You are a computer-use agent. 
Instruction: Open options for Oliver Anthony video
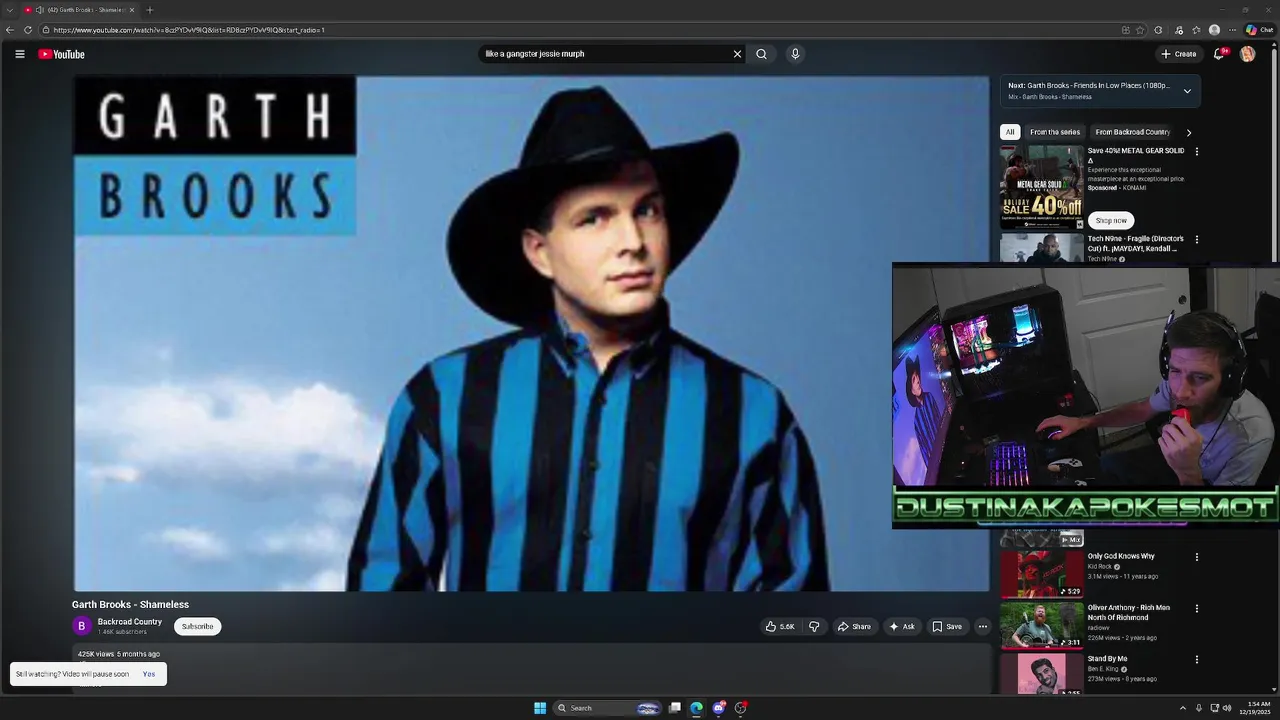pos(1196,608)
